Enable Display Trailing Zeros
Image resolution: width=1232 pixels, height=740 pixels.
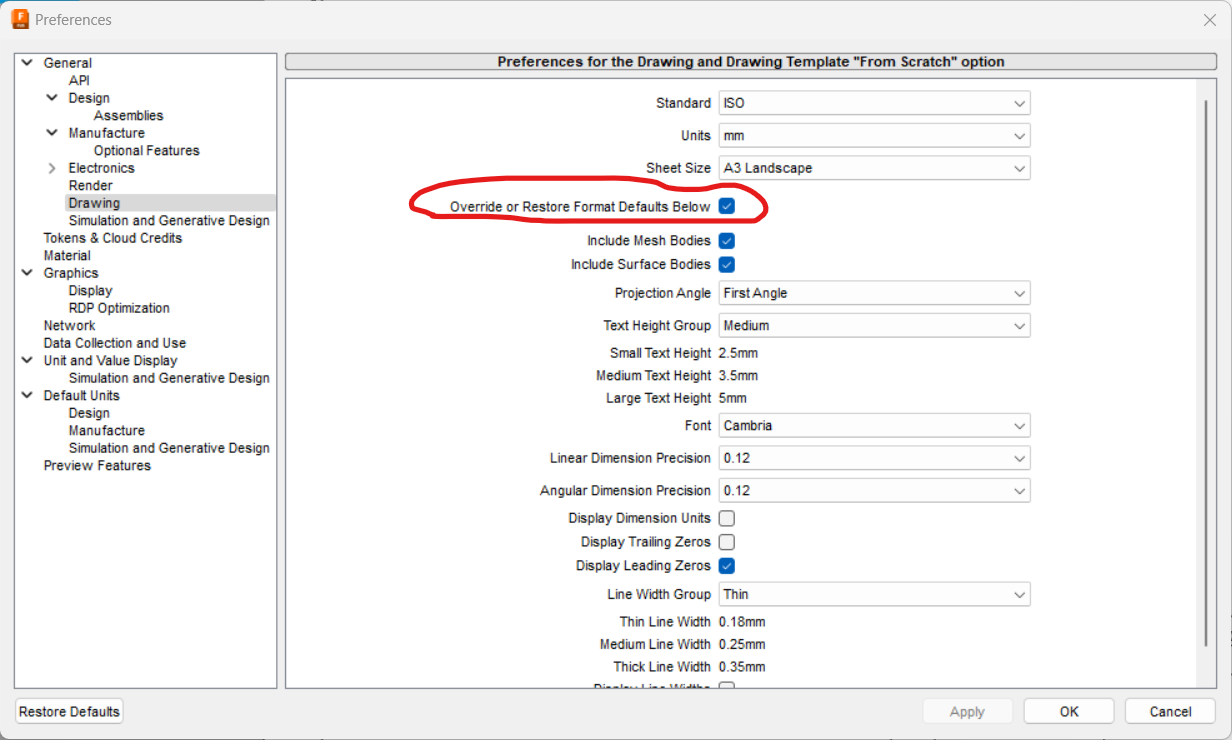tap(726, 541)
